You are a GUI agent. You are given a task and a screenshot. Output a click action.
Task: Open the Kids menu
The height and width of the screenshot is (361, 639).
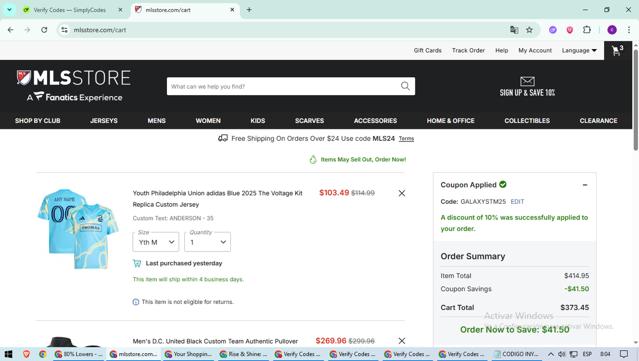258,121
